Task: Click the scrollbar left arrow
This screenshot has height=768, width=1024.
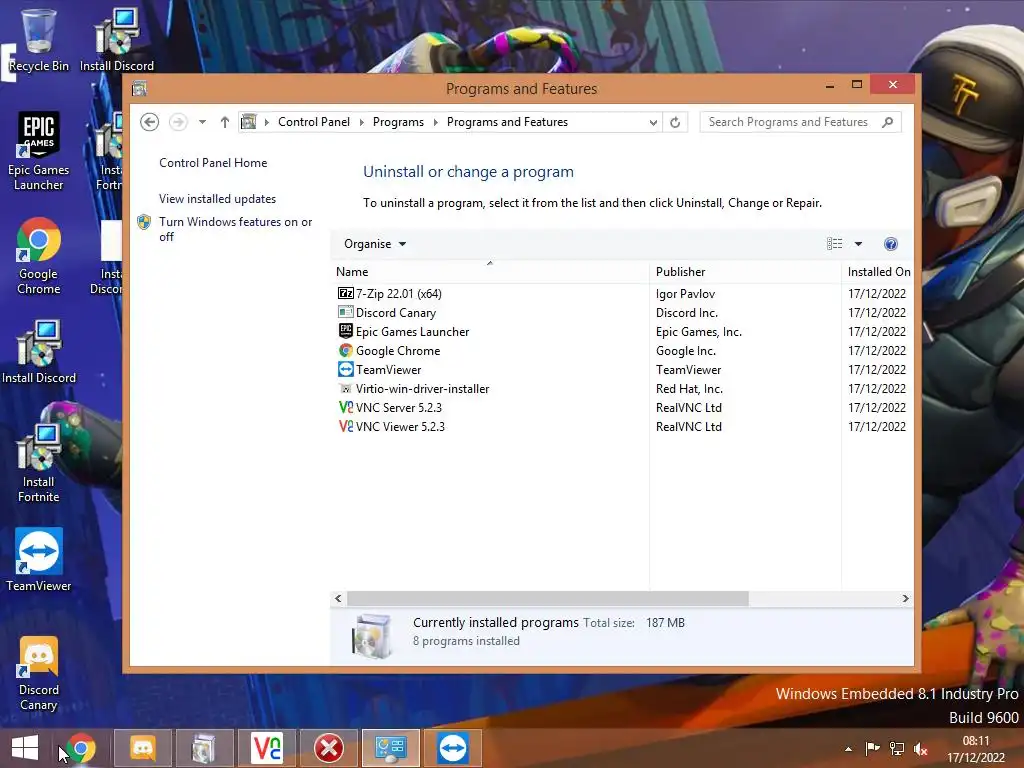Action: (338, 598)
